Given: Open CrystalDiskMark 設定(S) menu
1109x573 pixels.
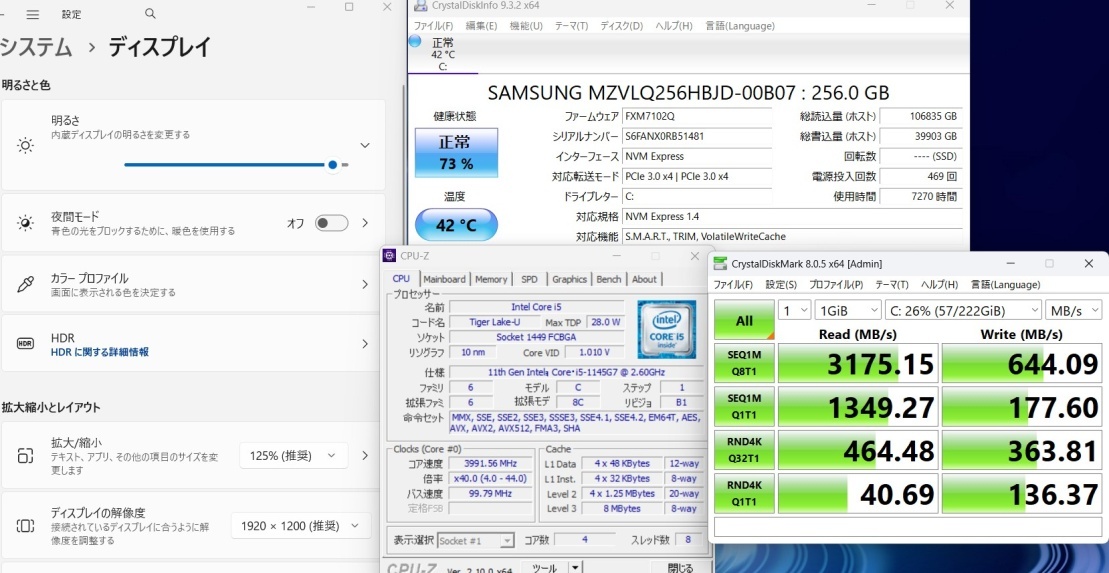Looking at the screenshot, I should (781, 284).
